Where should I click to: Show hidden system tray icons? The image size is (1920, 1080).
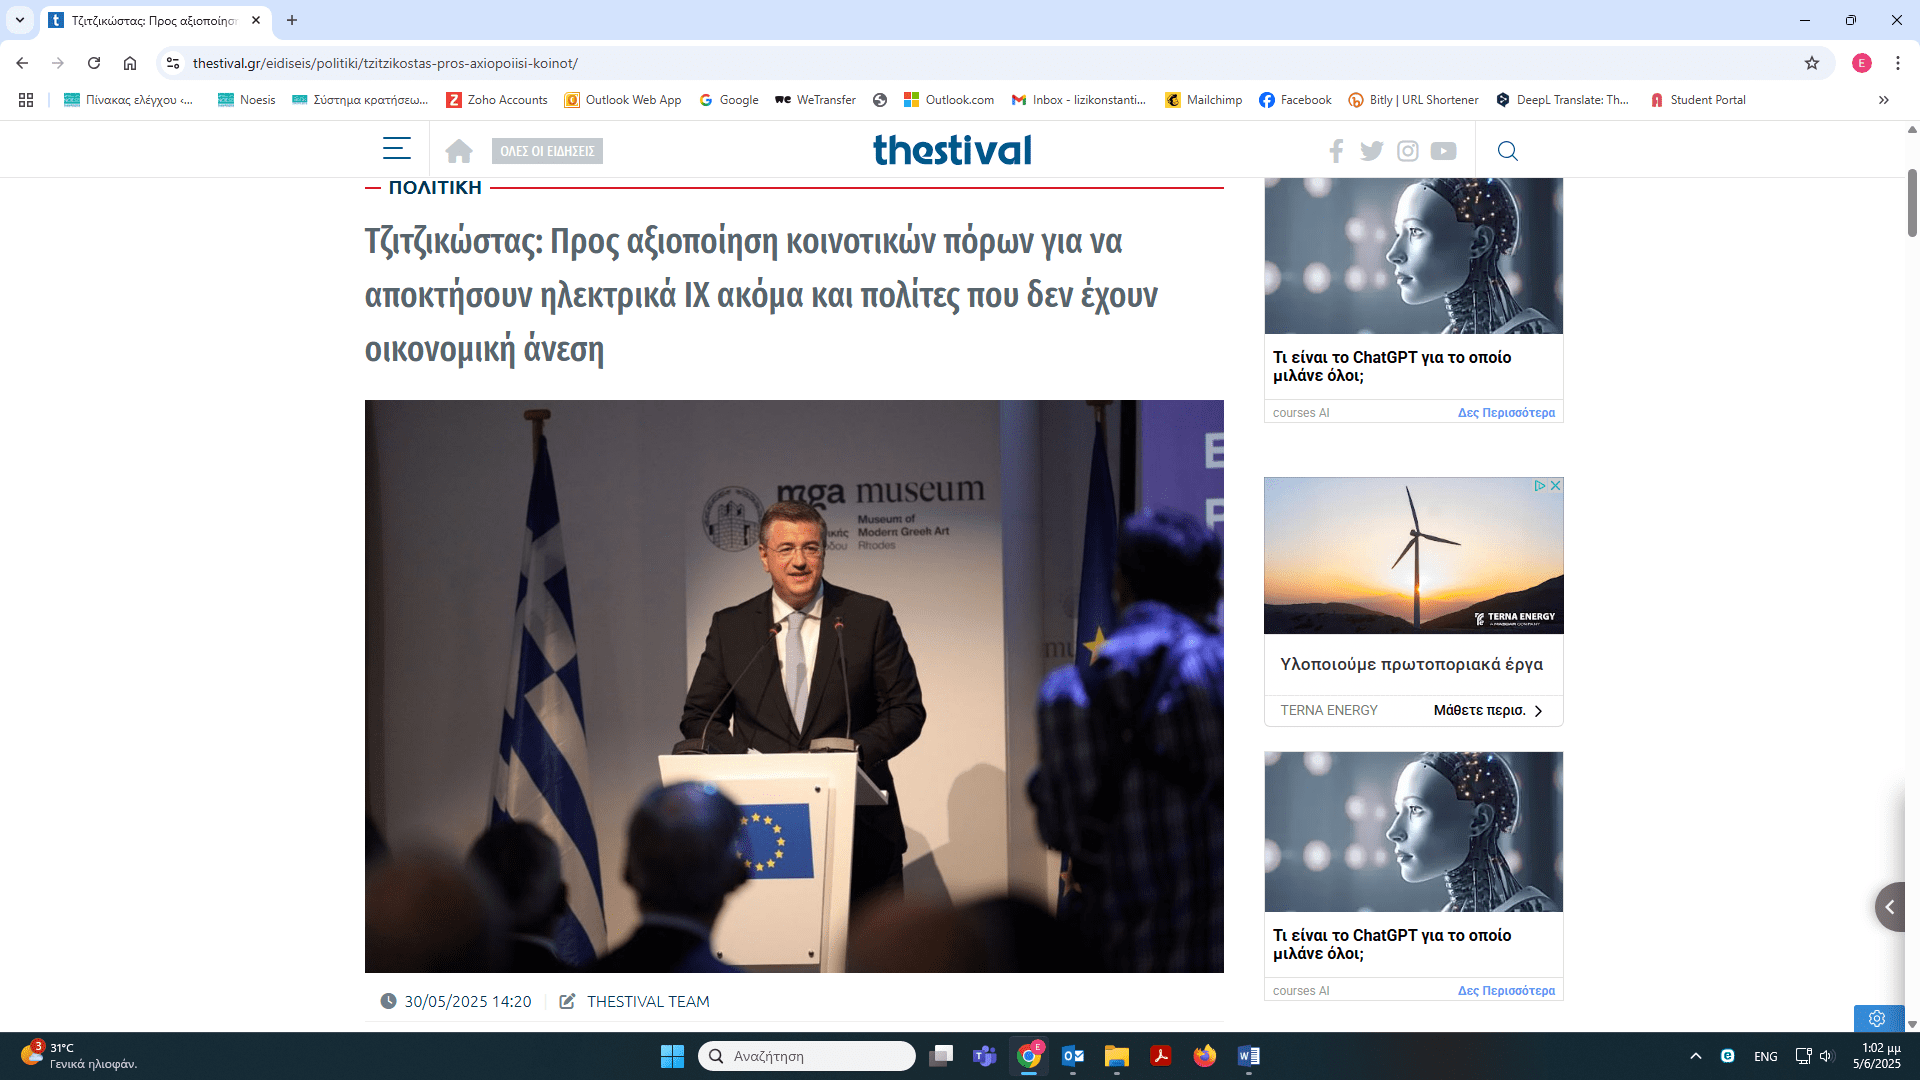(1695, 1056)
